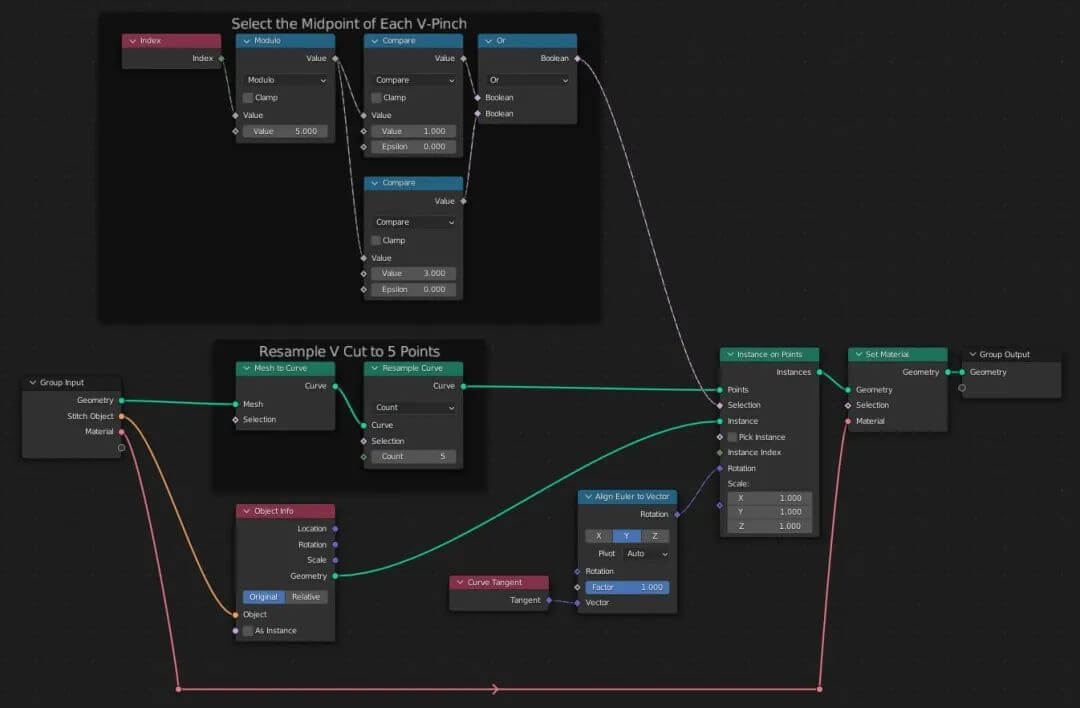The width and height of the screenshot is (1080, 708).
Task: Click the Set Material Selection input socket
Action: click(849, 406)
